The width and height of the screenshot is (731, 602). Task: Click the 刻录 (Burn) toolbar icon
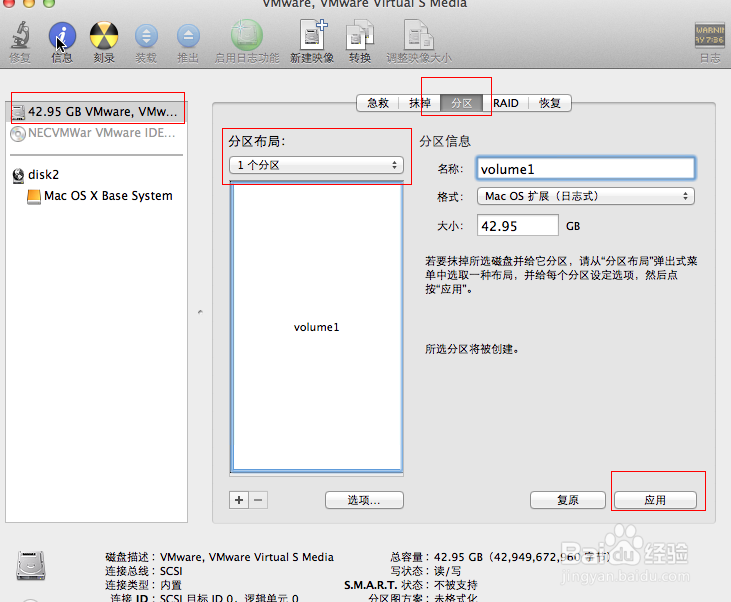(103, 35)
